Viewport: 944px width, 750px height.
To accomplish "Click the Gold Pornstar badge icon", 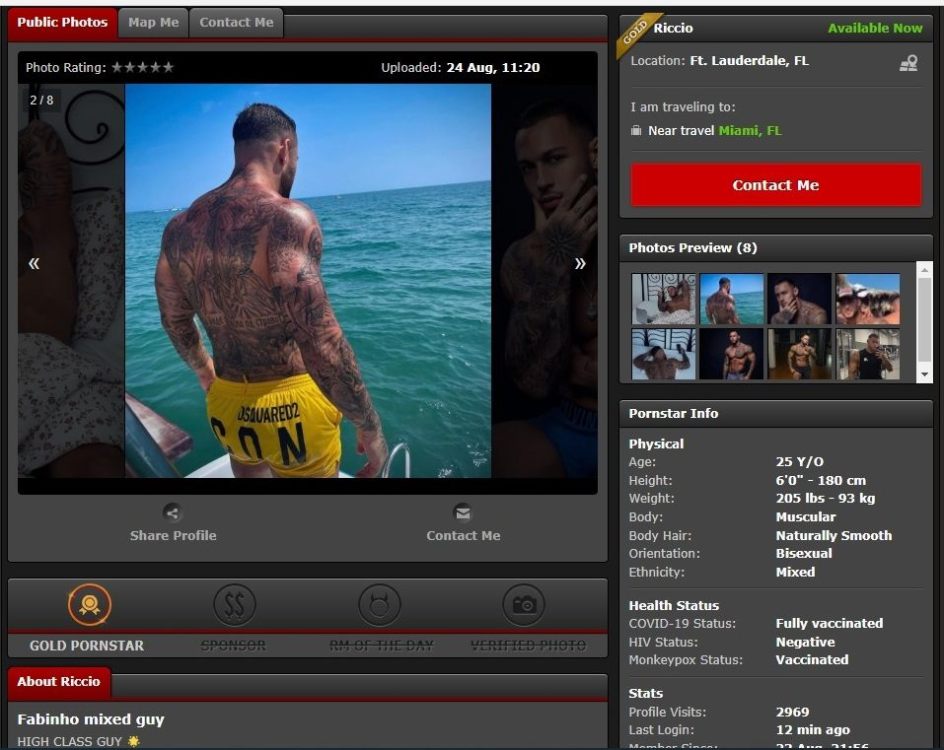I will (x=89, y=605).
